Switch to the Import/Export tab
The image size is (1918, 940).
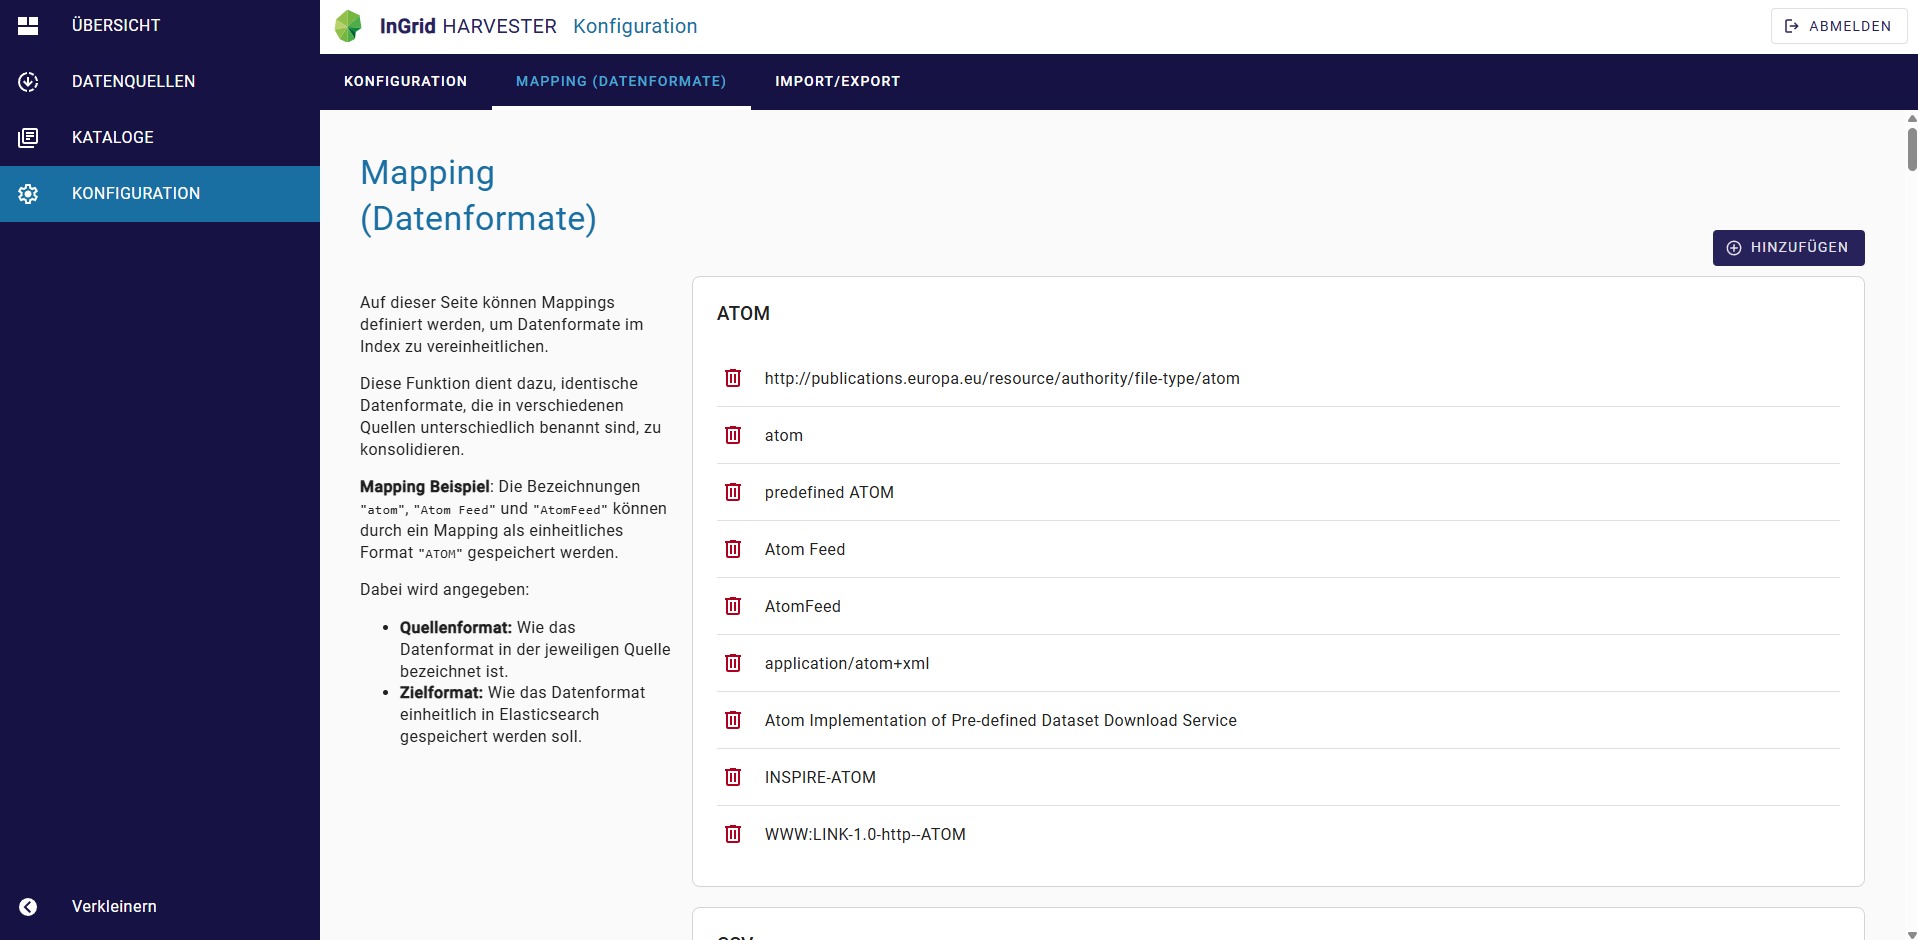coord(837,82)
